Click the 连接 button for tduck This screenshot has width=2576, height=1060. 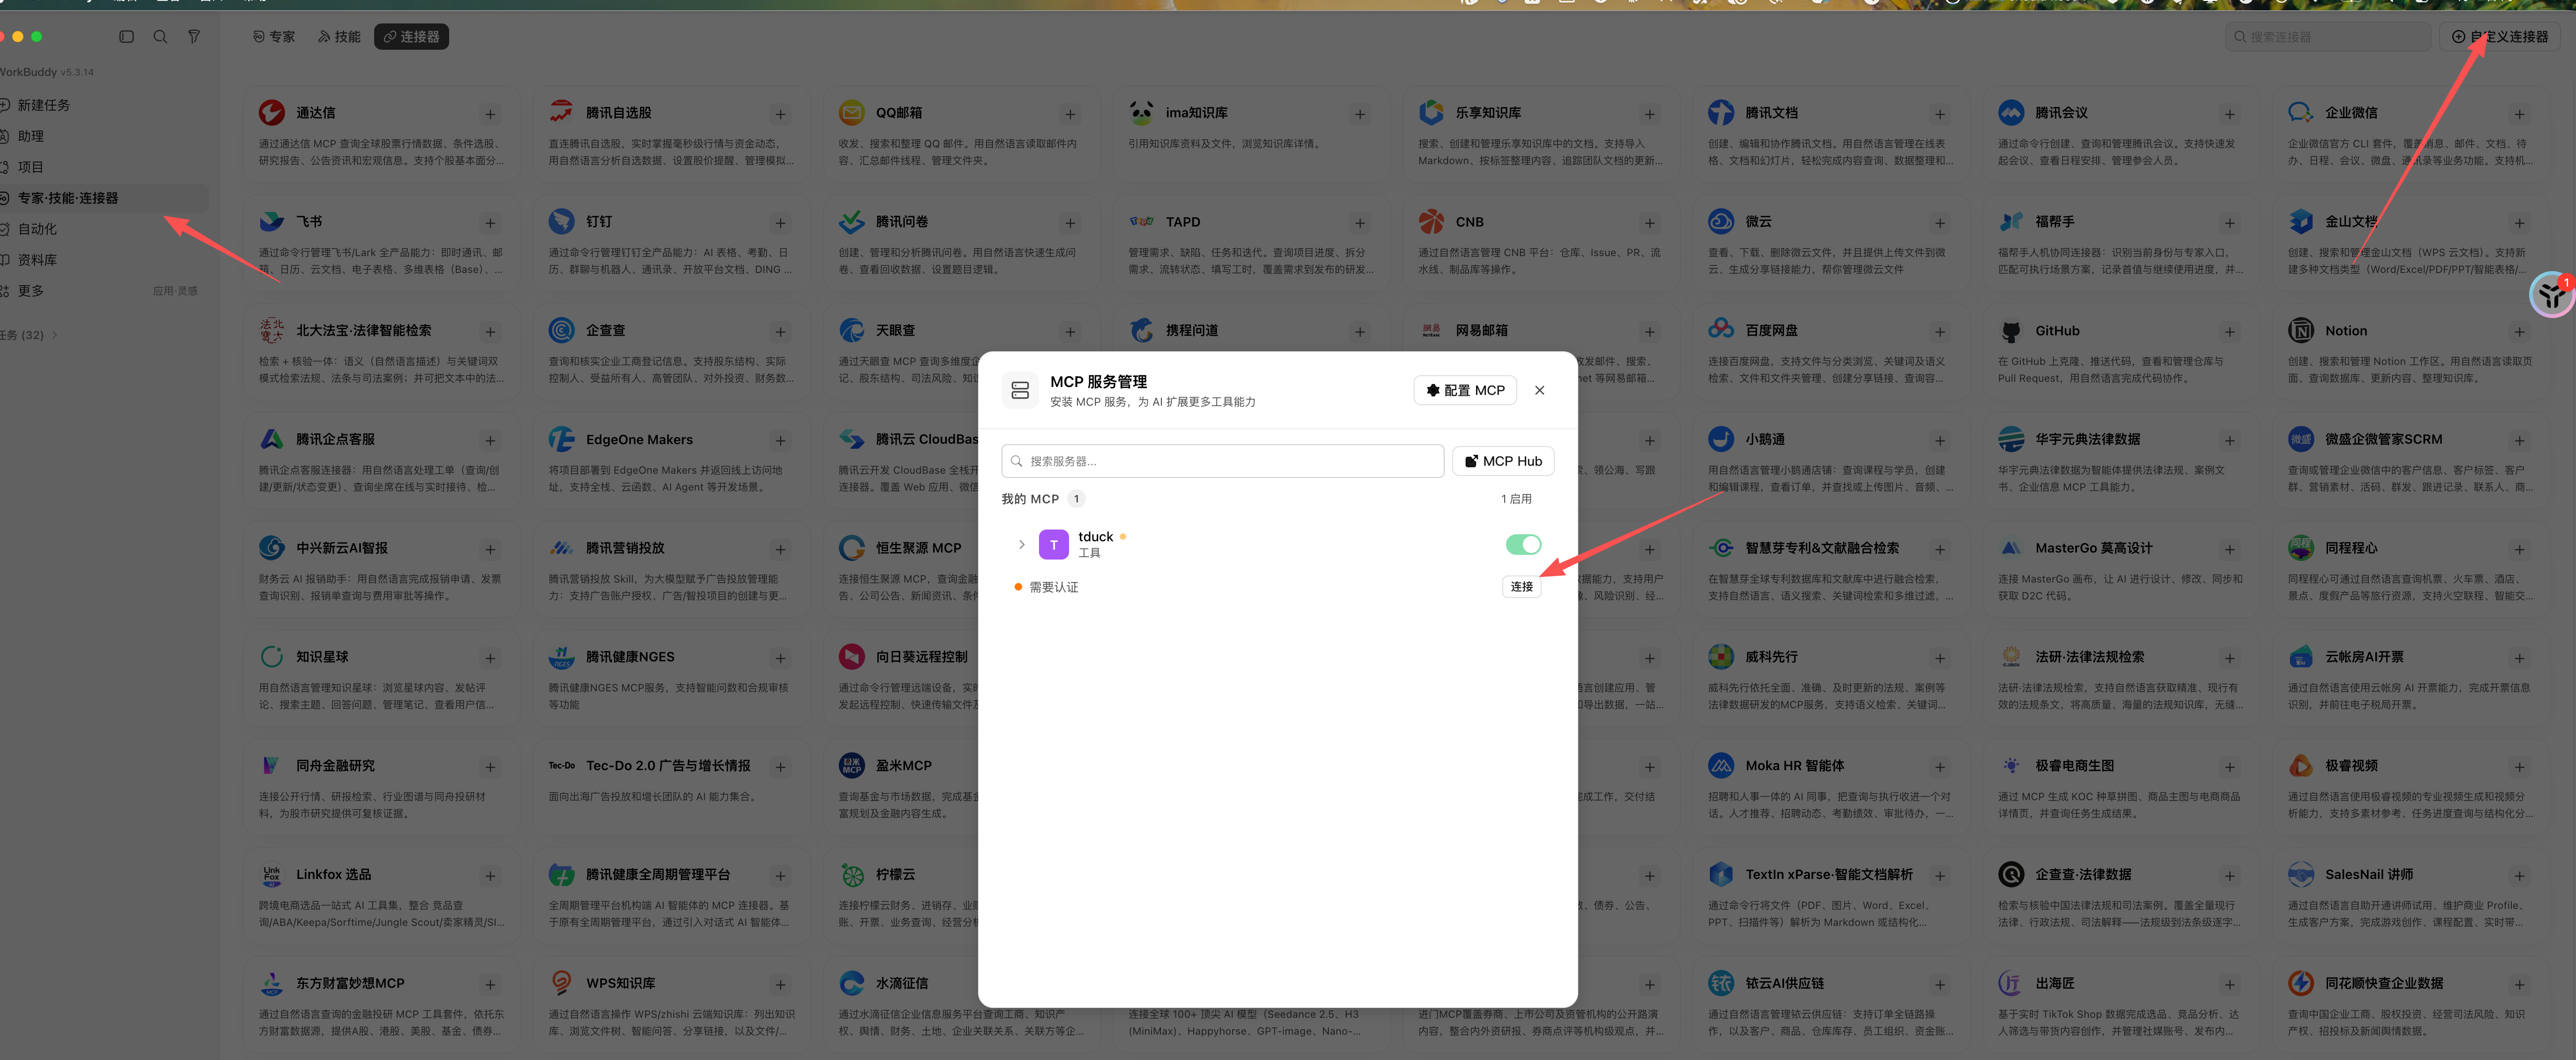(x=1521, y=587)
